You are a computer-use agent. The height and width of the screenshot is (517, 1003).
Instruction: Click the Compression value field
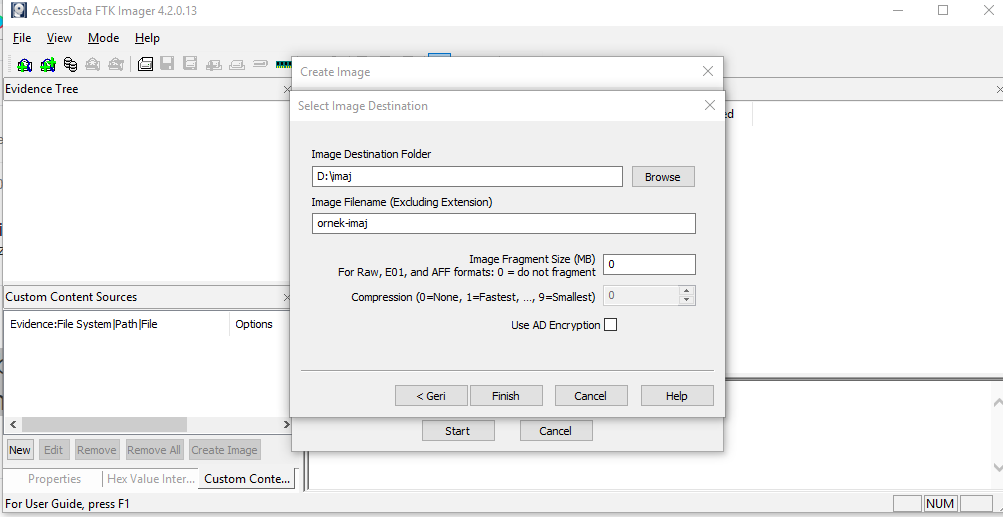[642, 296]
